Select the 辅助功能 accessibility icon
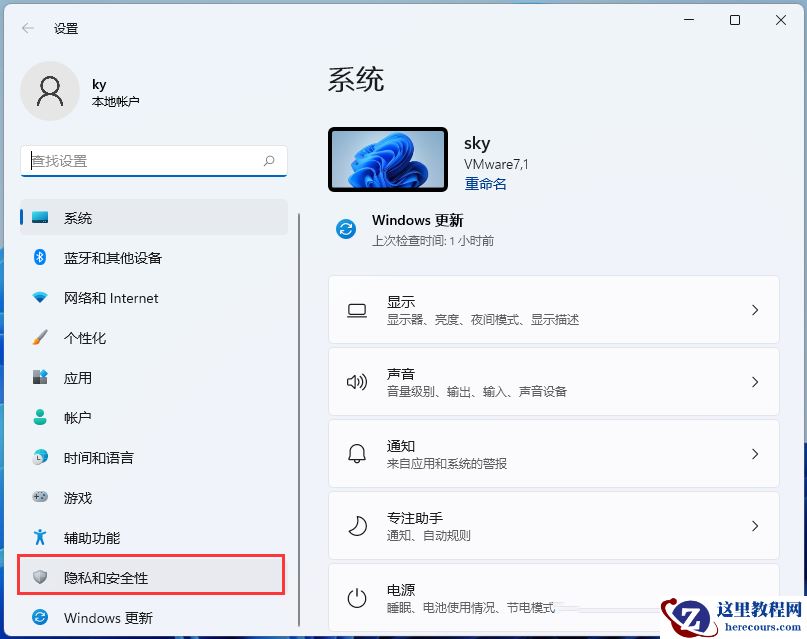This screenshot has height=639, width=807. [38, 538]
